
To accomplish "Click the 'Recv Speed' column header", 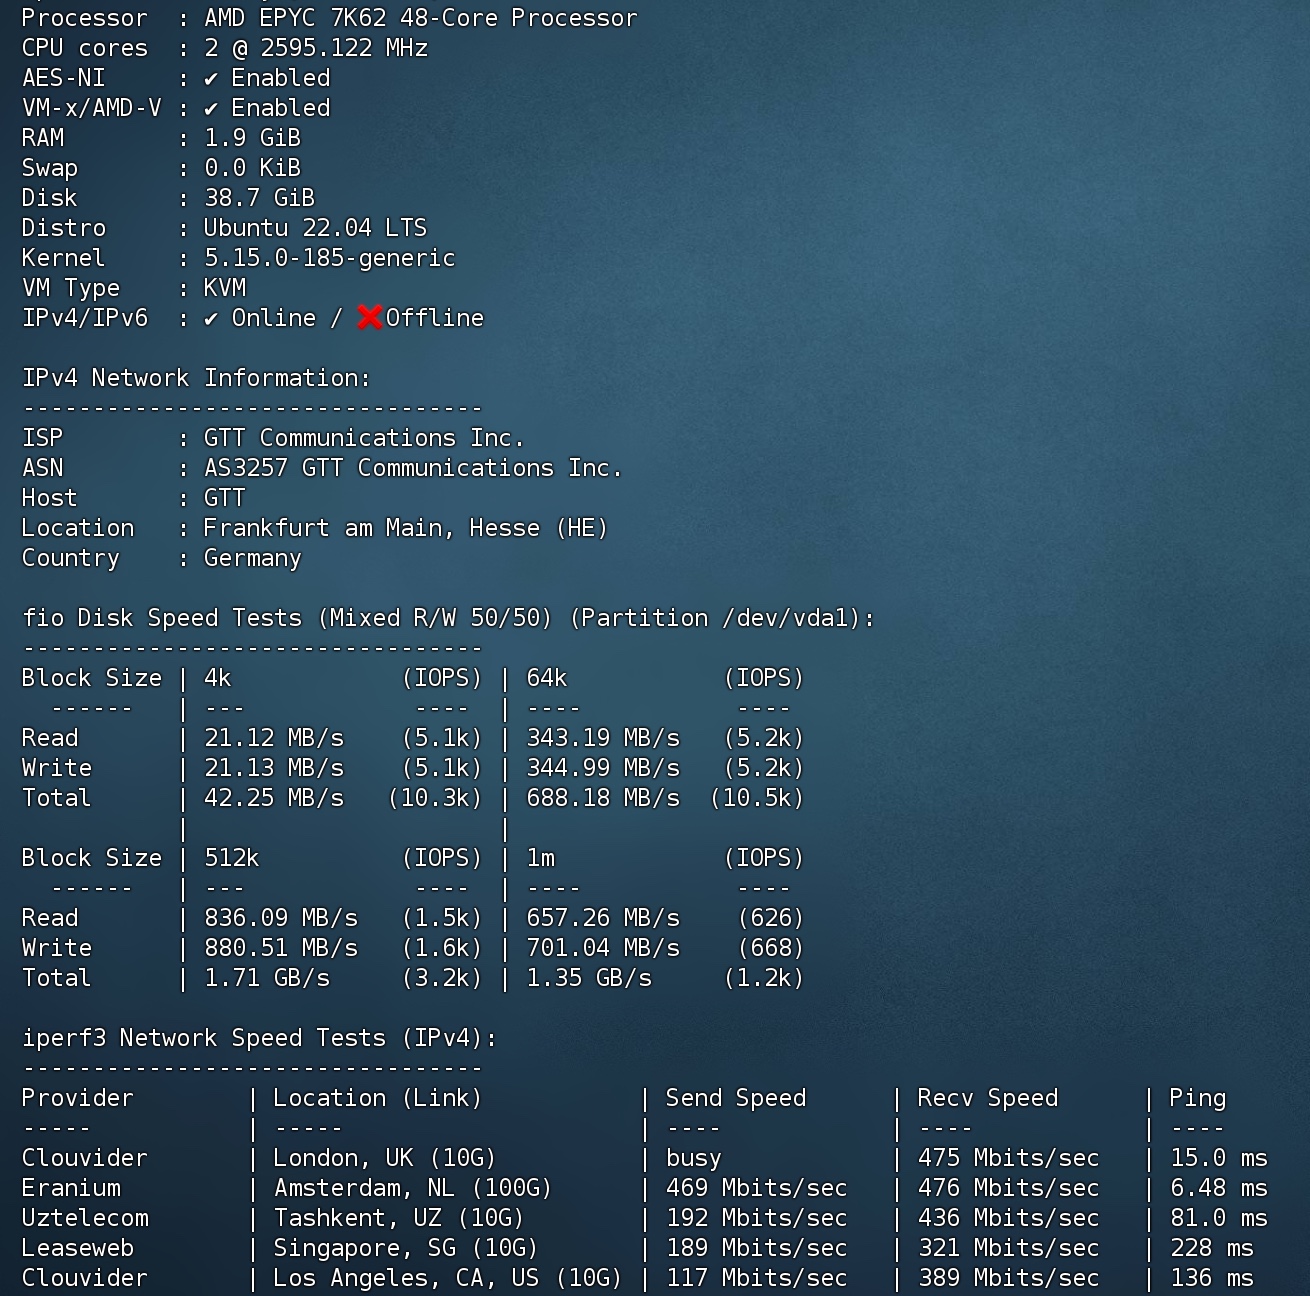I will click(988, 1098).
